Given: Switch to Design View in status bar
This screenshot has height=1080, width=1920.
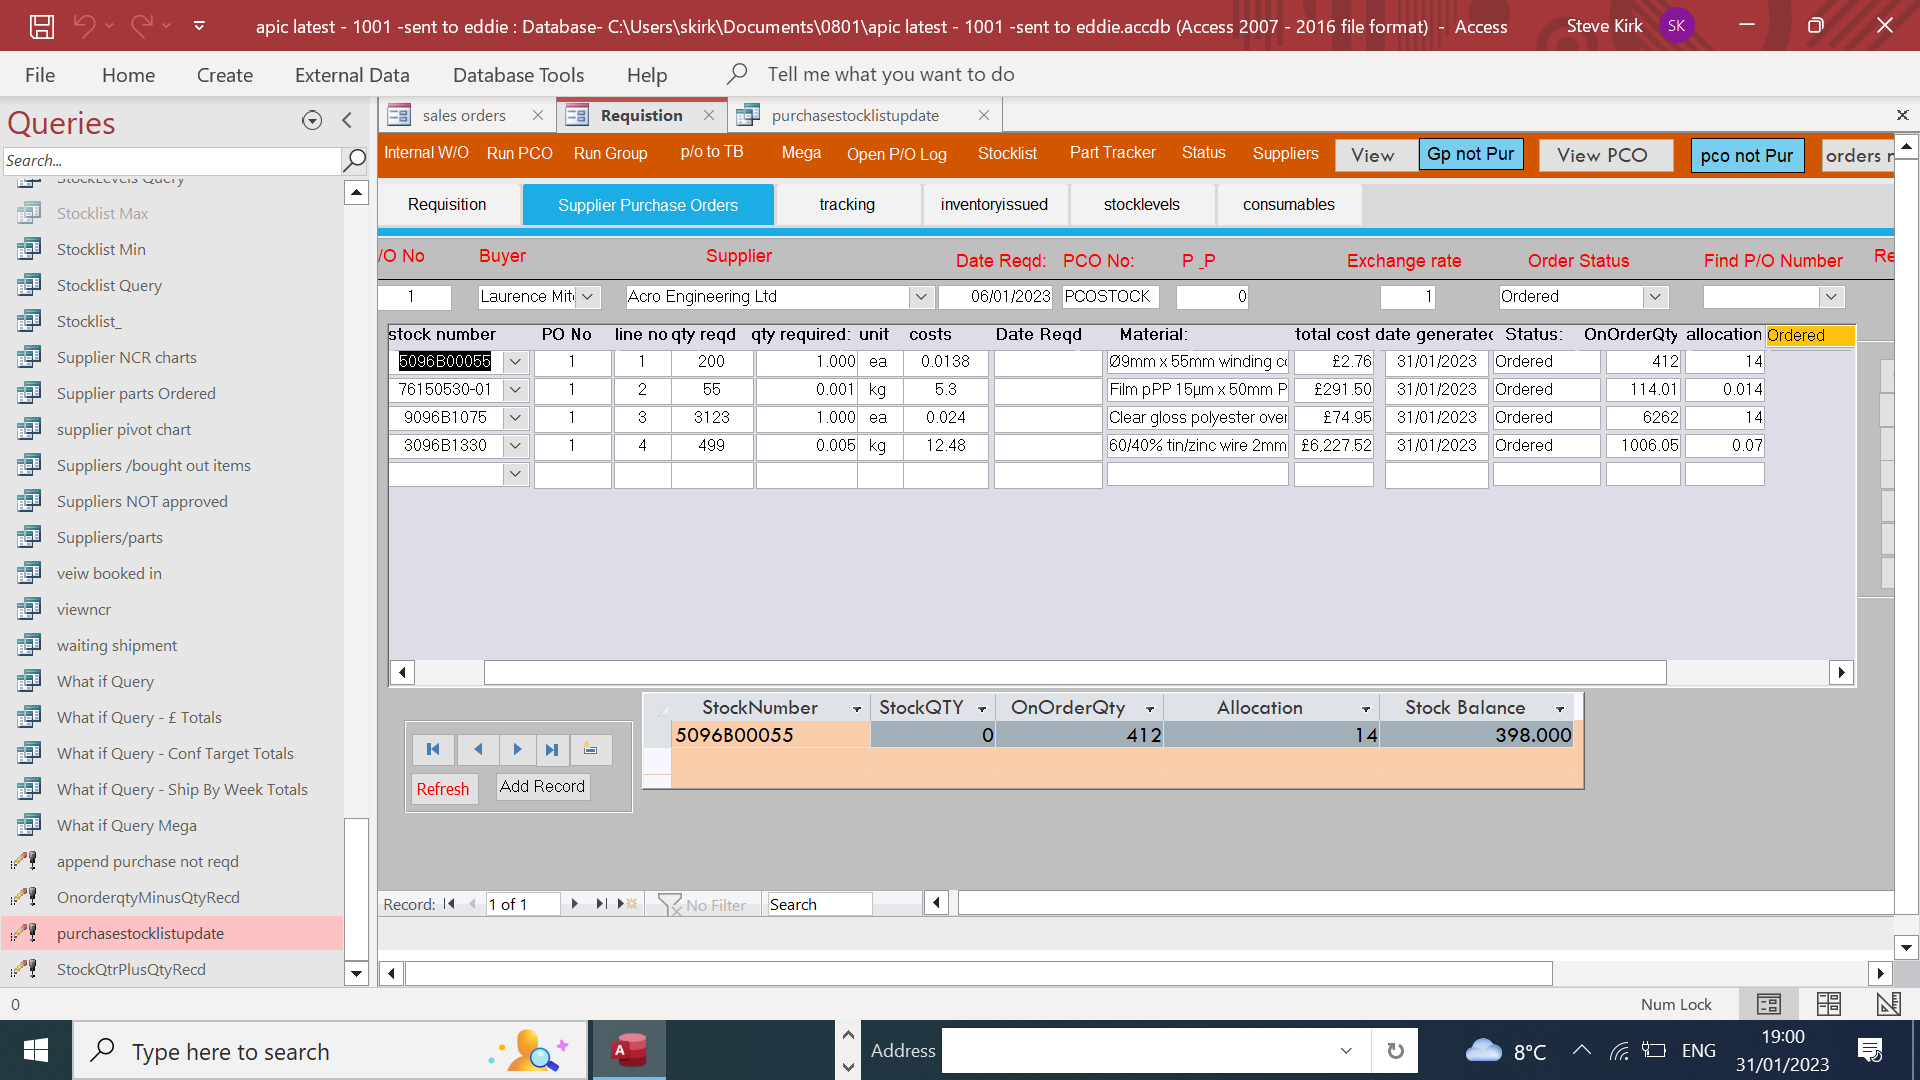Looking at the screenshot, I should click(1888, 1004).
